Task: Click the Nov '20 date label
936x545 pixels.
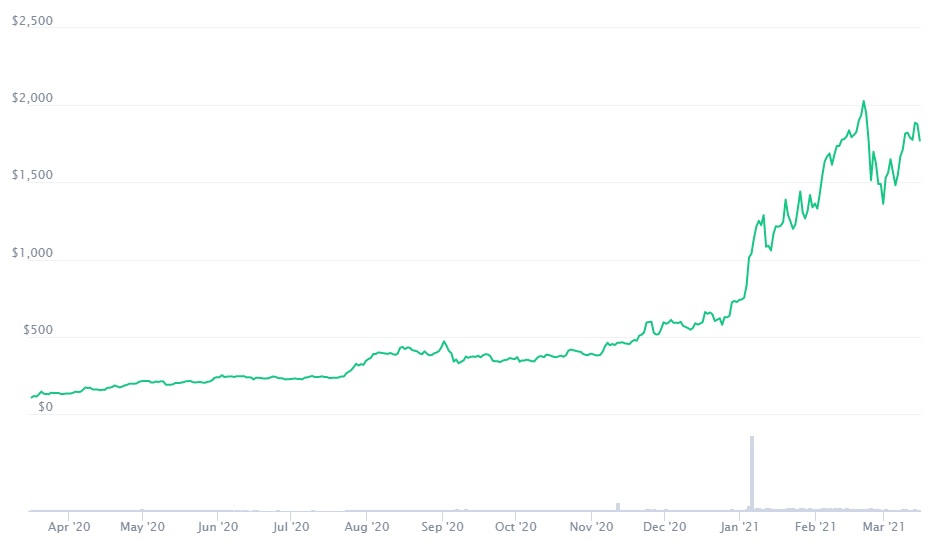Action: click(591, 526)
